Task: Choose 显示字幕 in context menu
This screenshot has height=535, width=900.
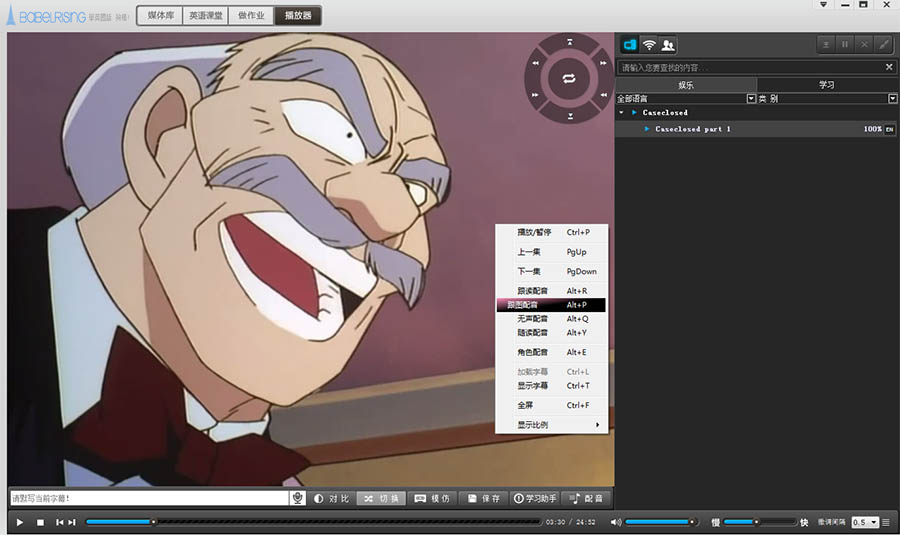Action: [552, 386]
